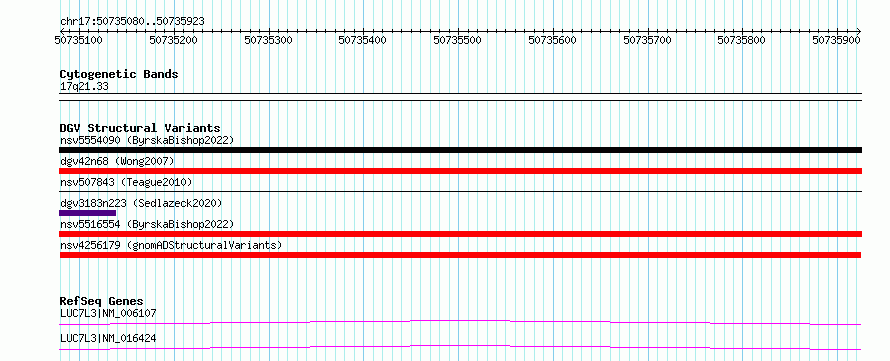
Task: Click the 50735700 ruler tick label
Action: click(x=647, y=40)
